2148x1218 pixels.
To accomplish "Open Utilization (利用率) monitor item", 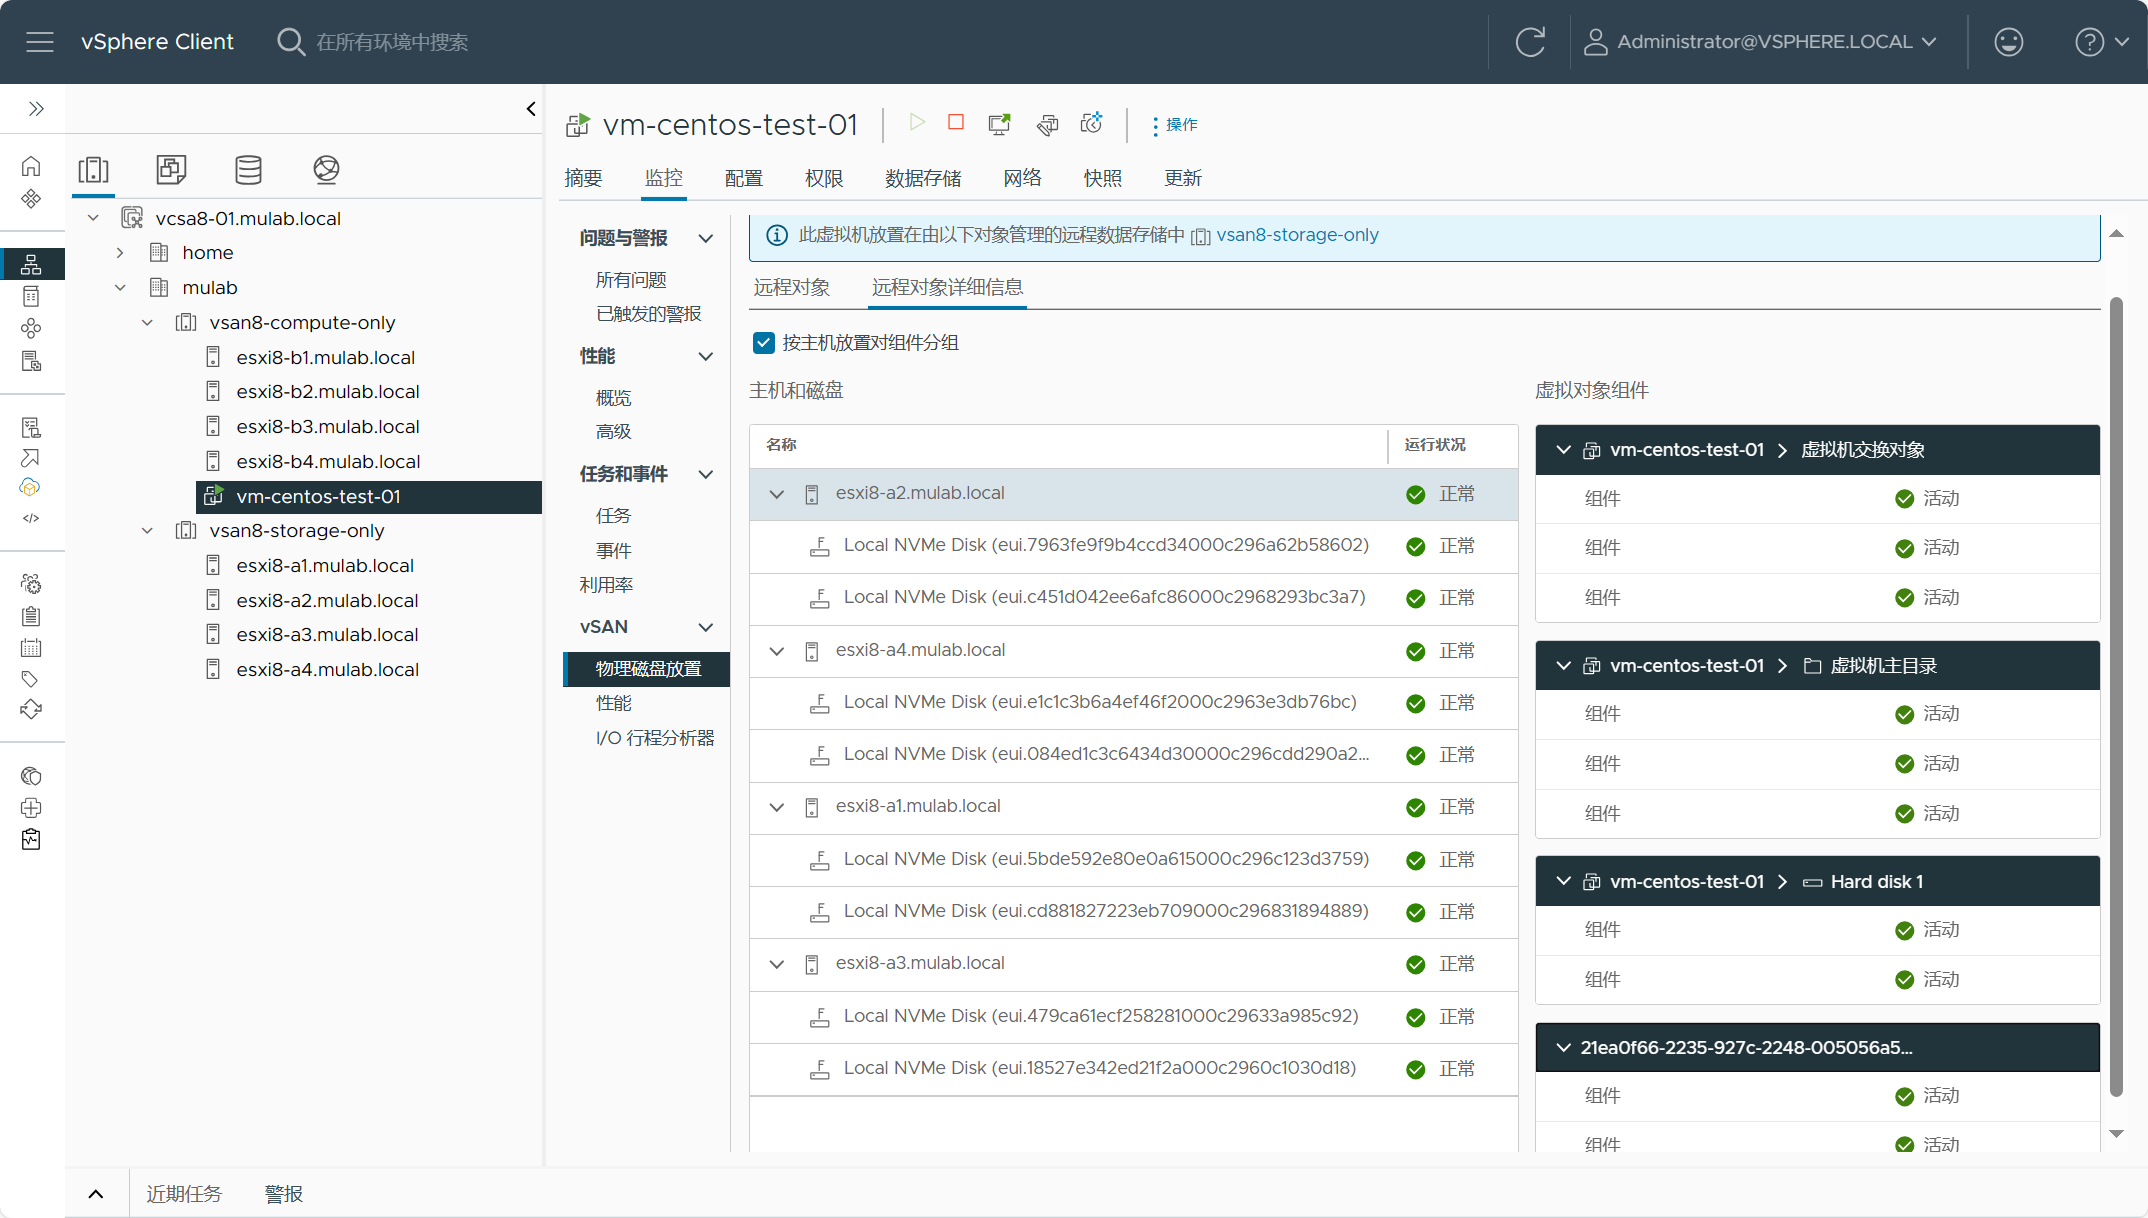I will tap(606, 585).
